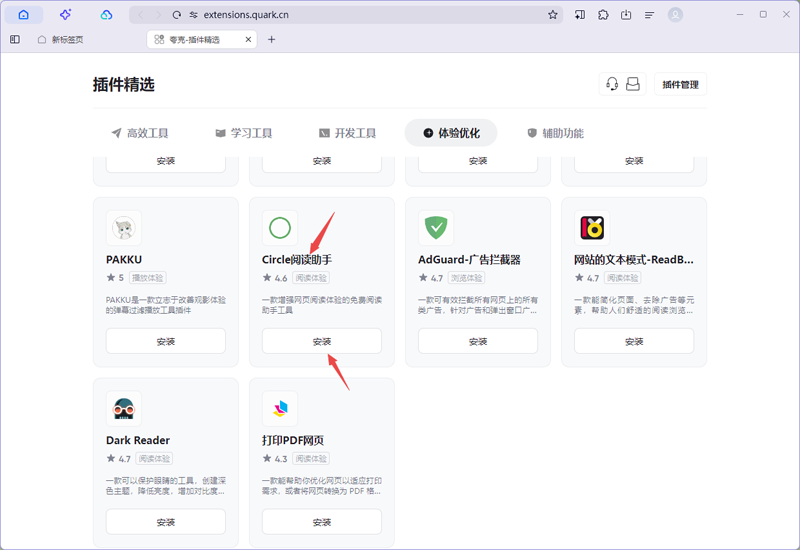
Task: Open customer support headset icon
Action: click(612, 84)
